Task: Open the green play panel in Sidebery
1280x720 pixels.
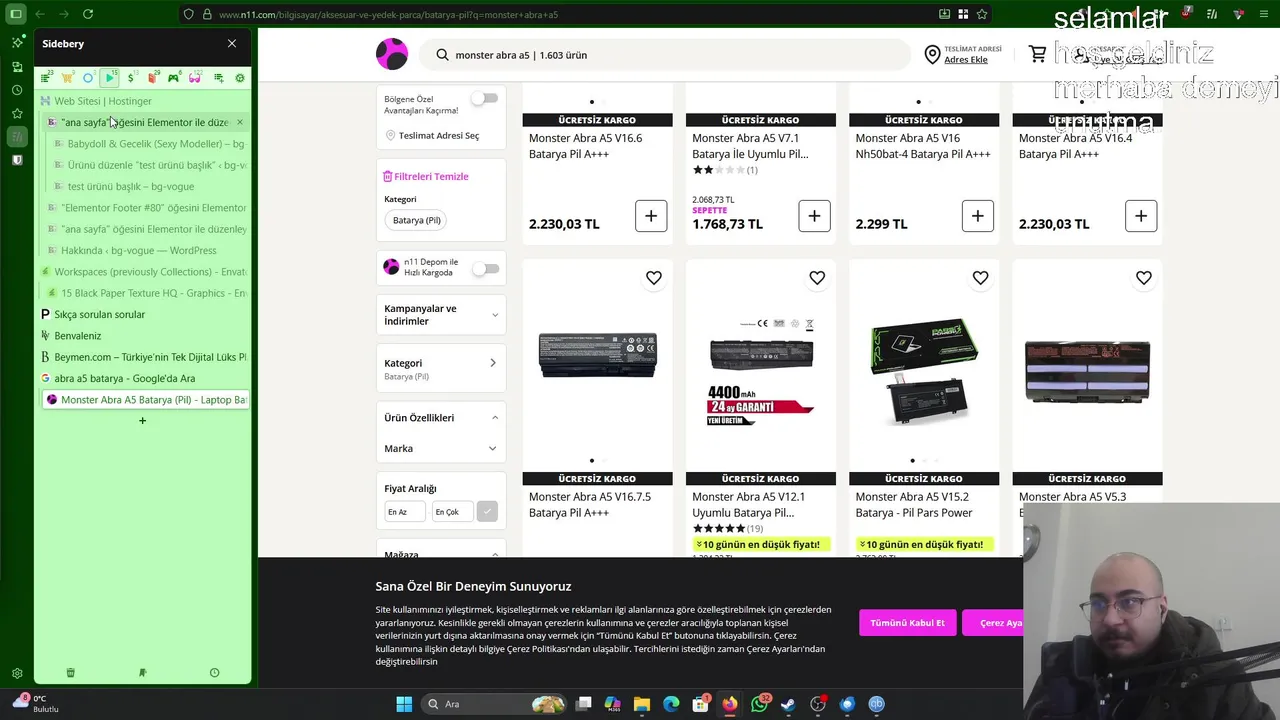Action: 110,77
